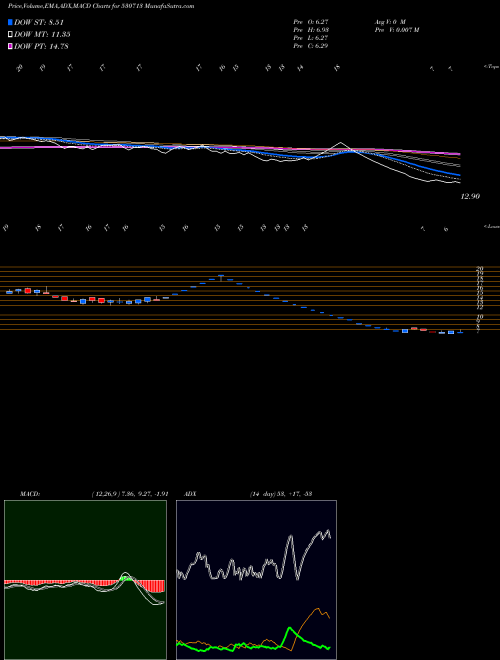Click the green ADX line peak

click(289, 628)
